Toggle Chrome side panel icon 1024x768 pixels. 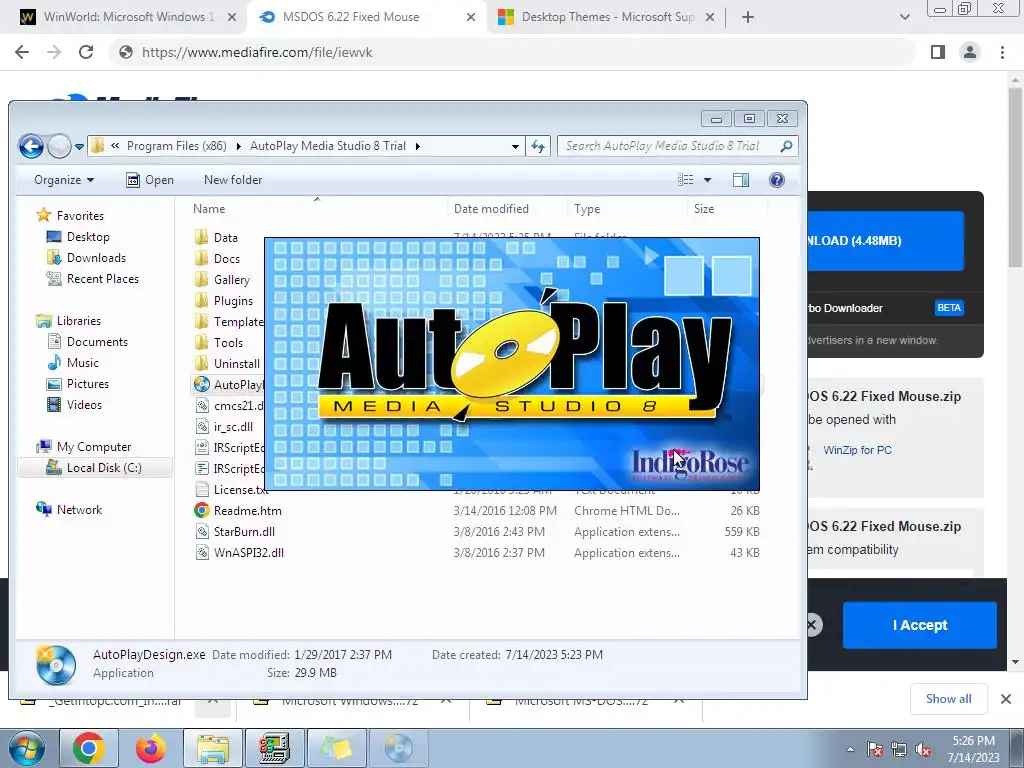click(x=938, y=52)
